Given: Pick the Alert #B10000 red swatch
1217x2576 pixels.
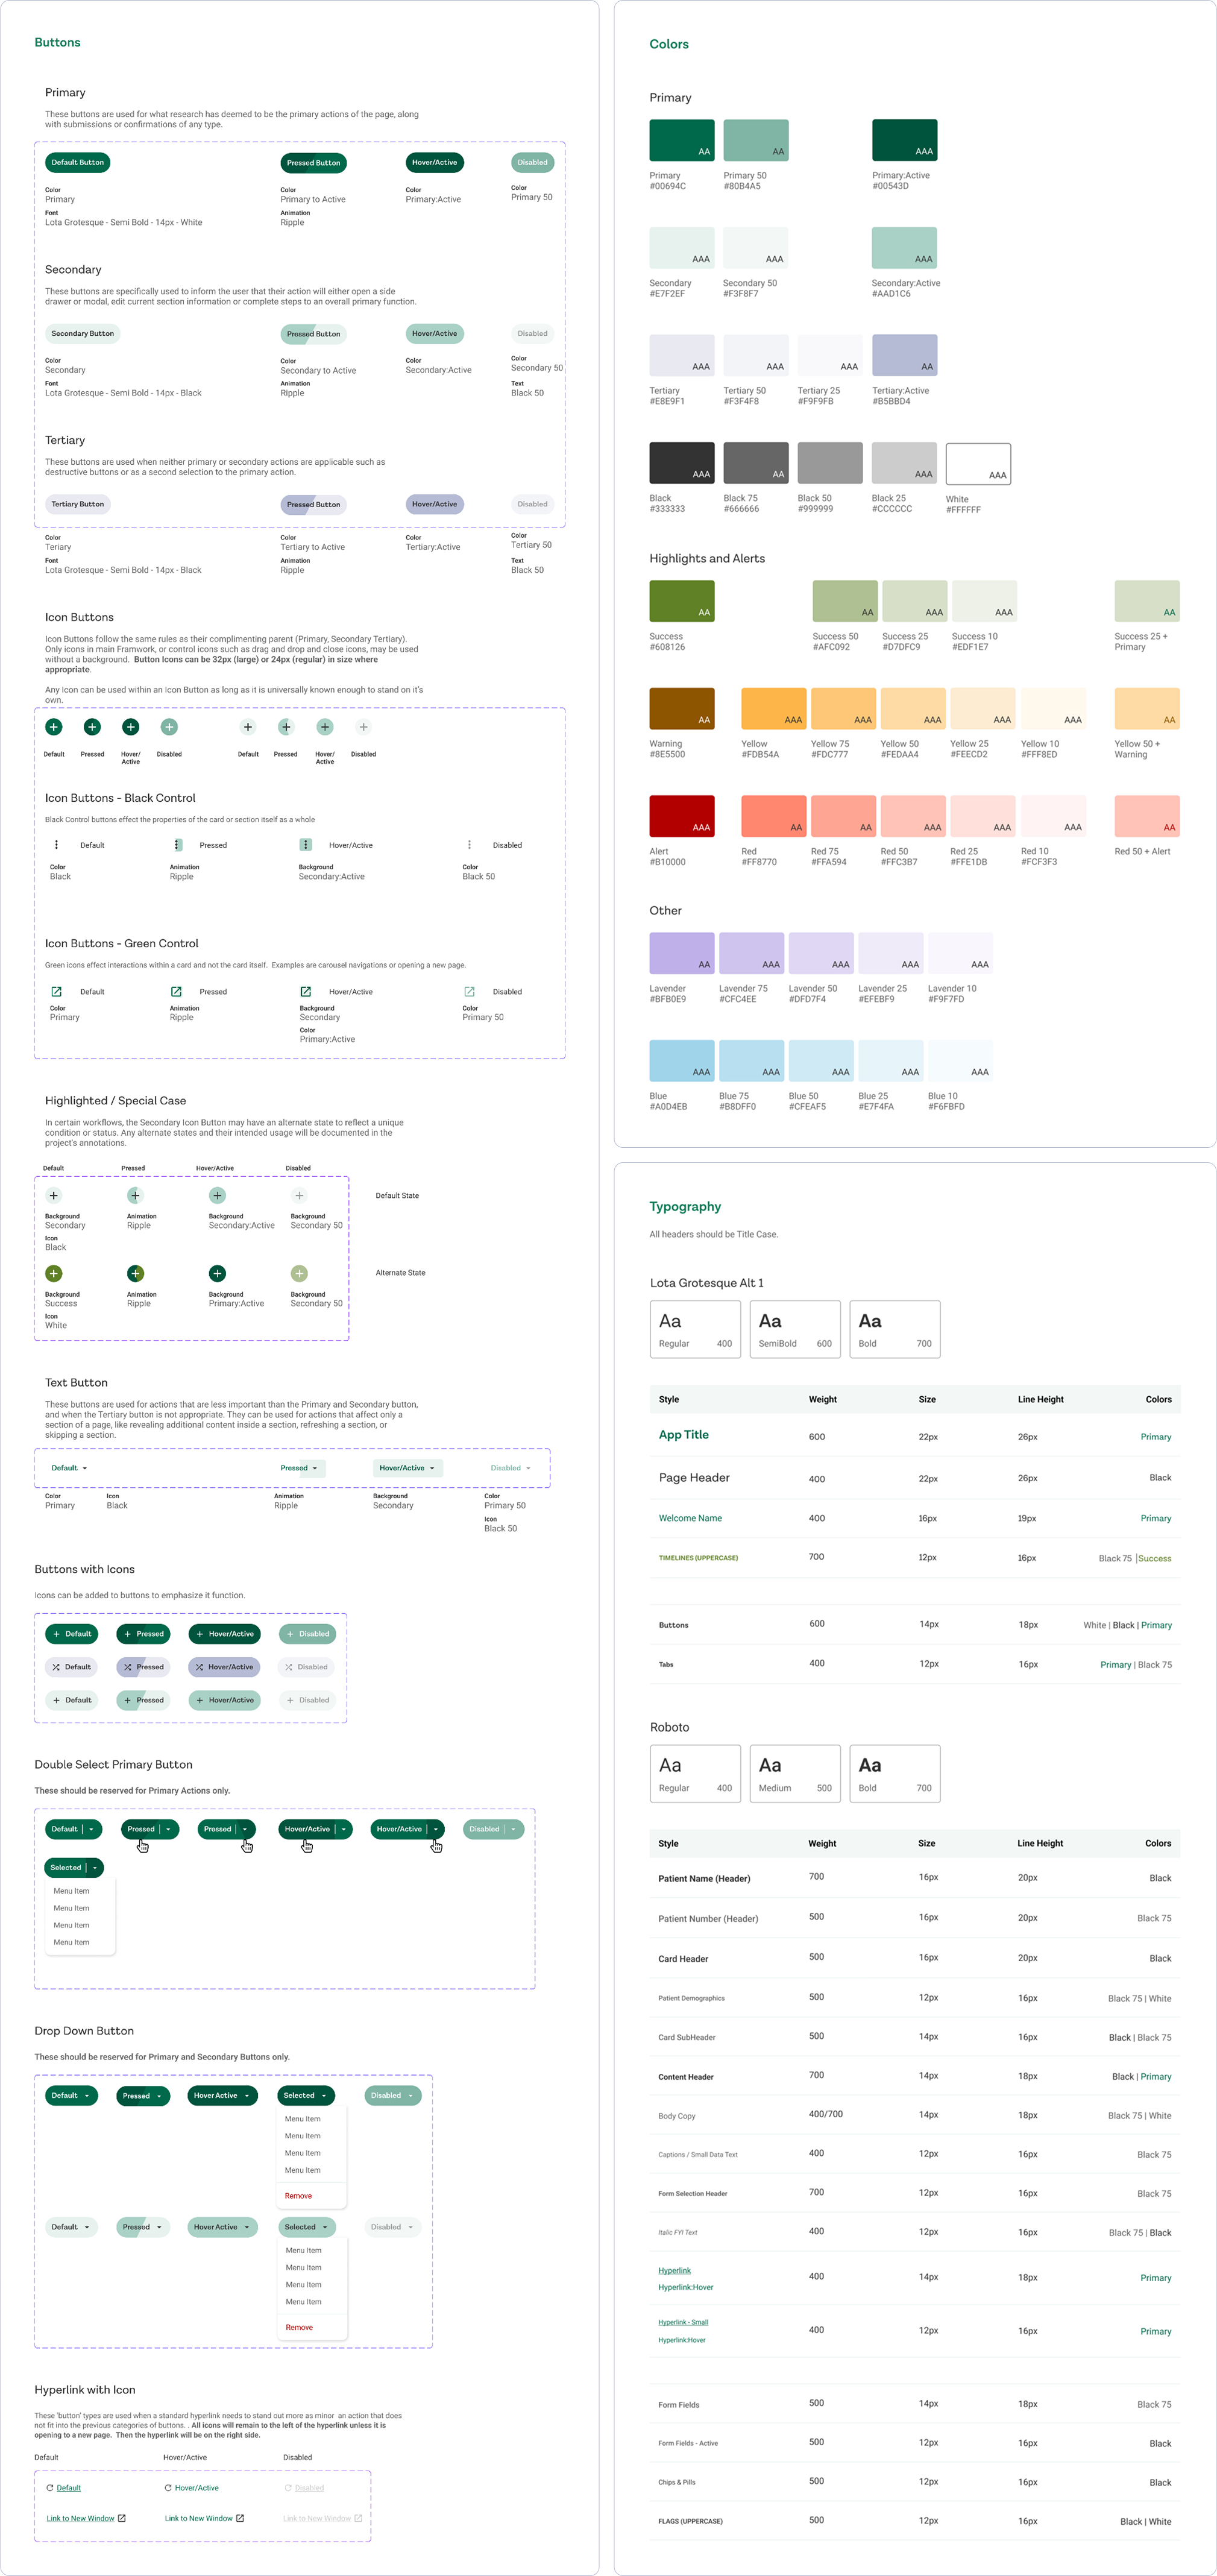Looking at the screenshot, I should click(x=681, y=816).
